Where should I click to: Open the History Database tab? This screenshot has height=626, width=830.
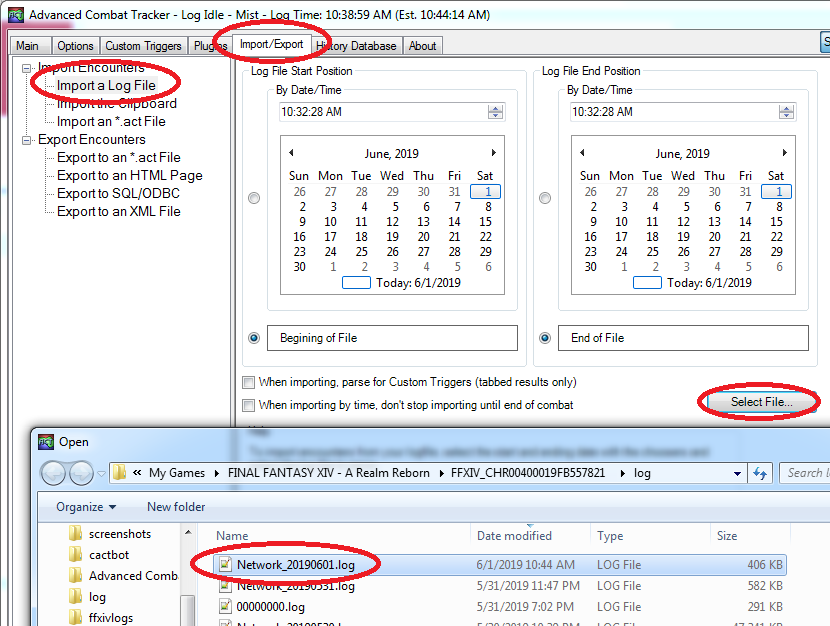tap(356, 46)
